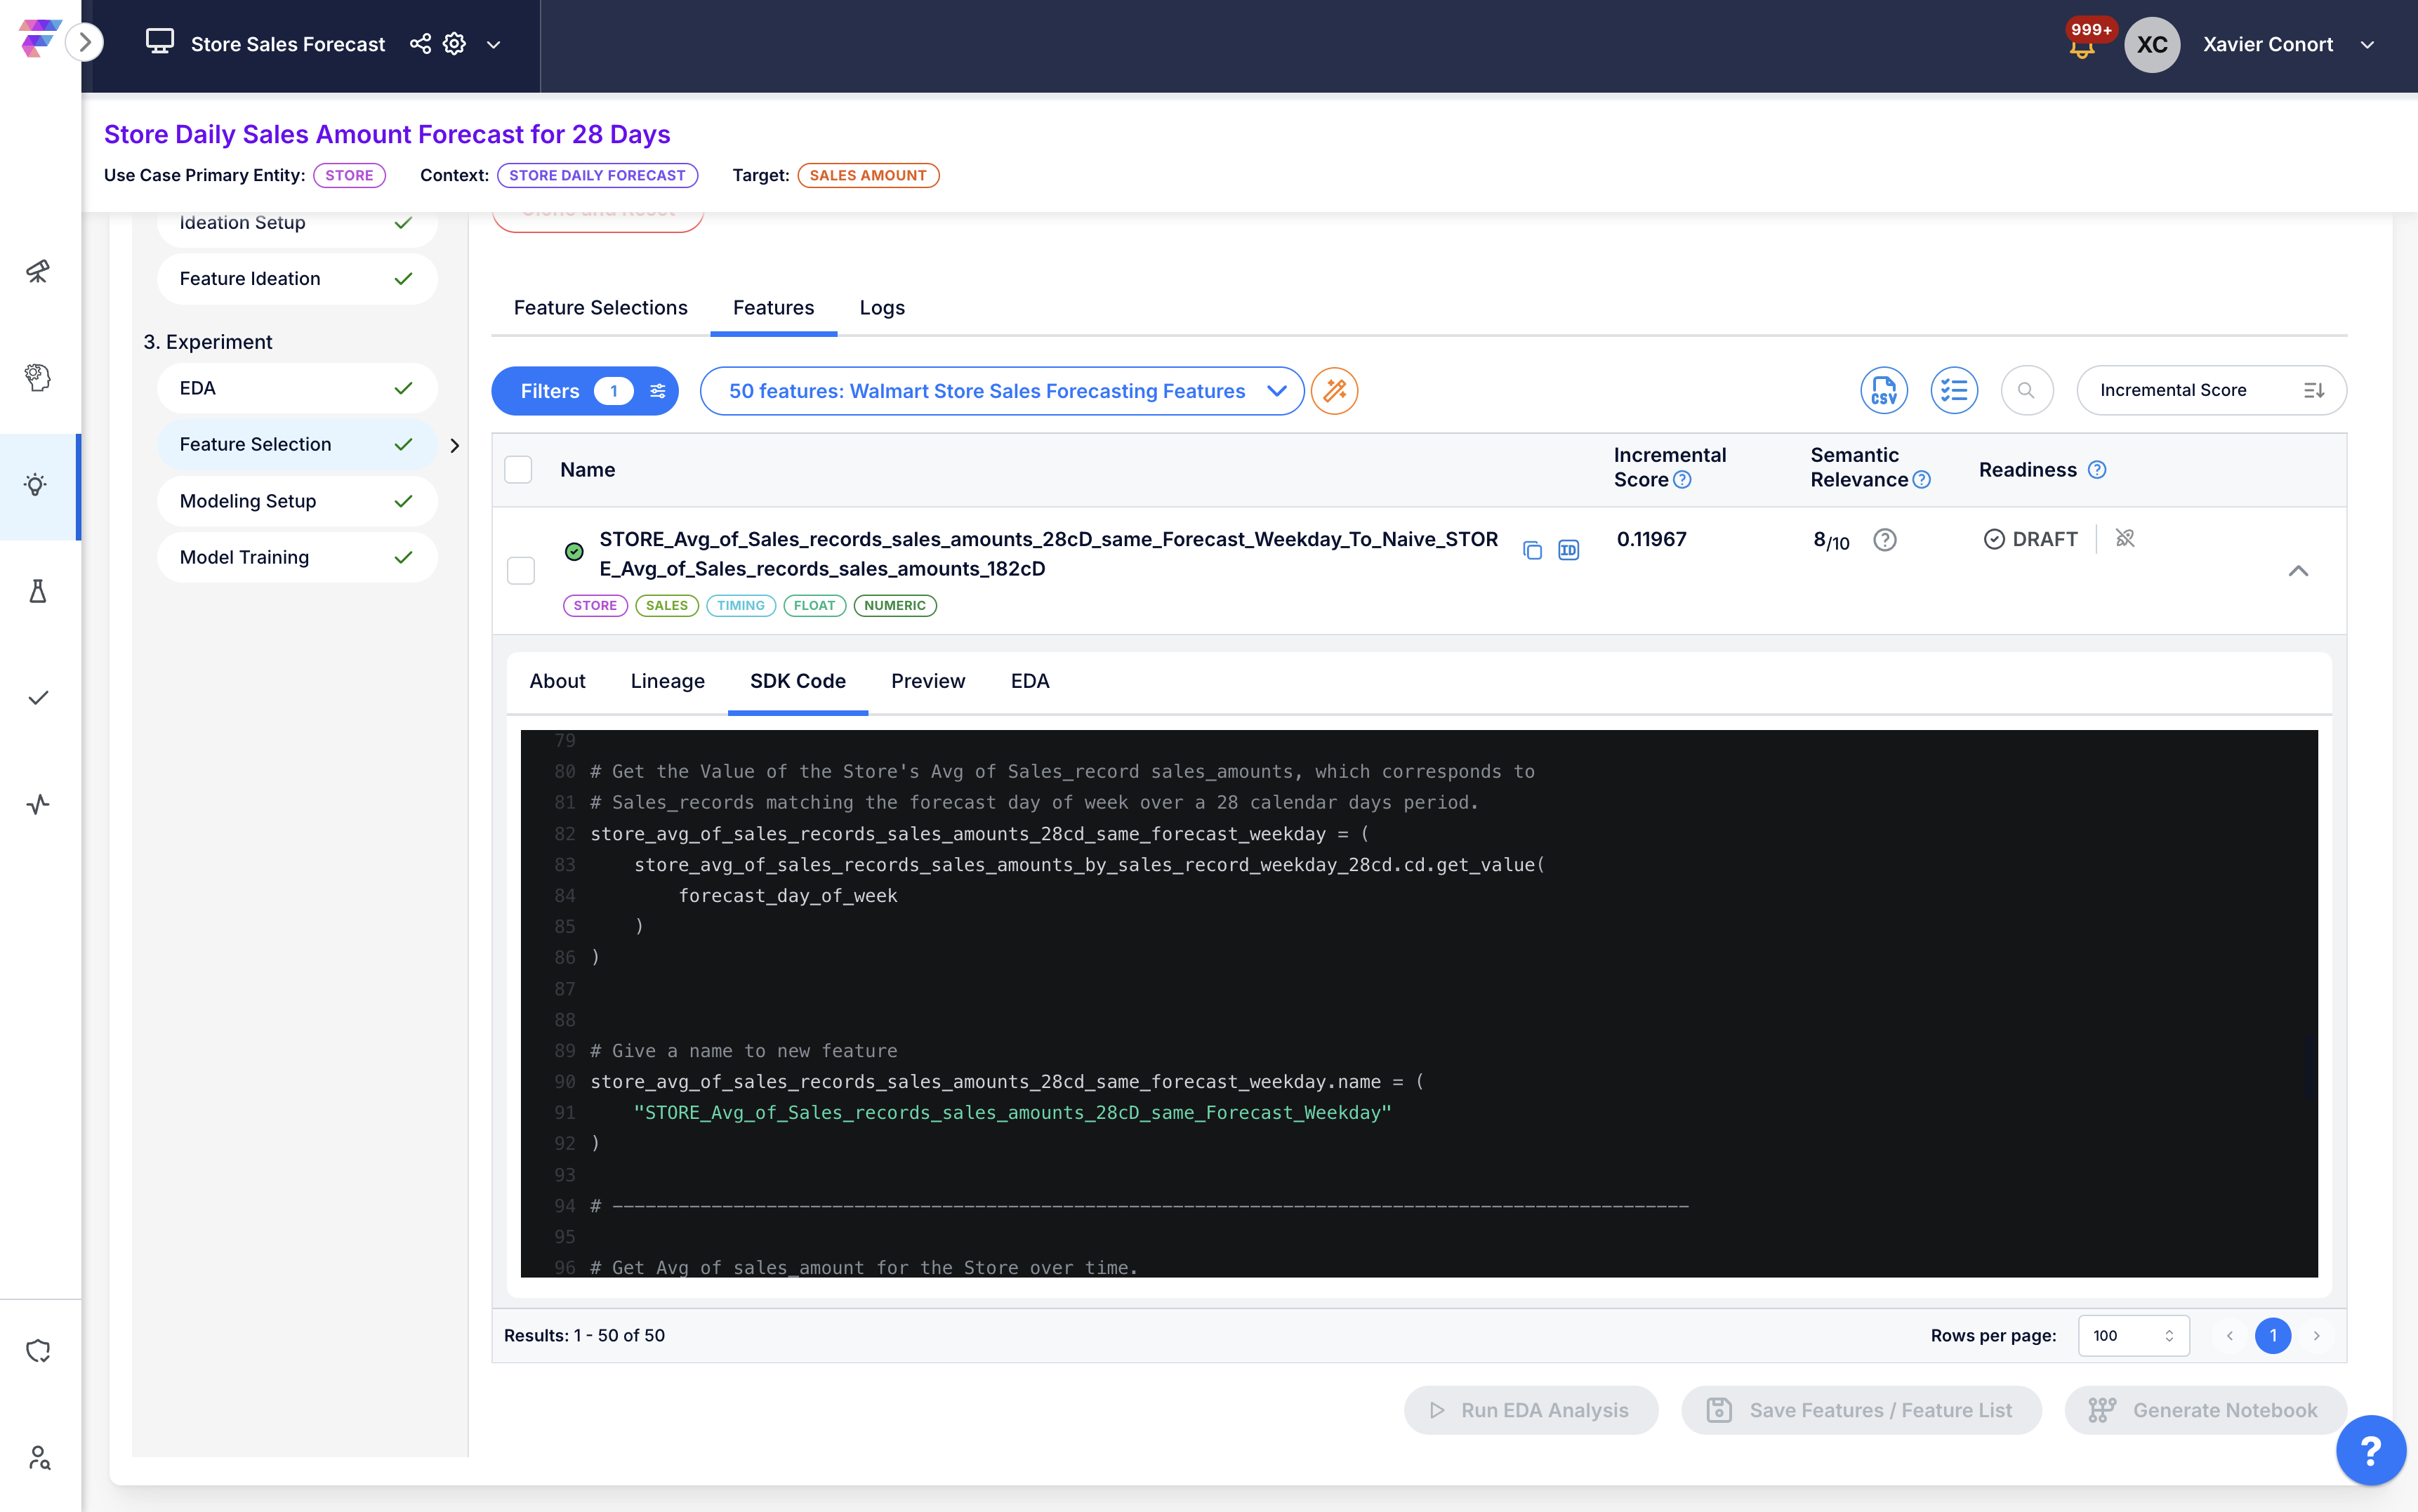Open the Incremental Score sort dropdown
Screen dimensions: 2418x1512
pyautogui.click(x=2211, y=390)
